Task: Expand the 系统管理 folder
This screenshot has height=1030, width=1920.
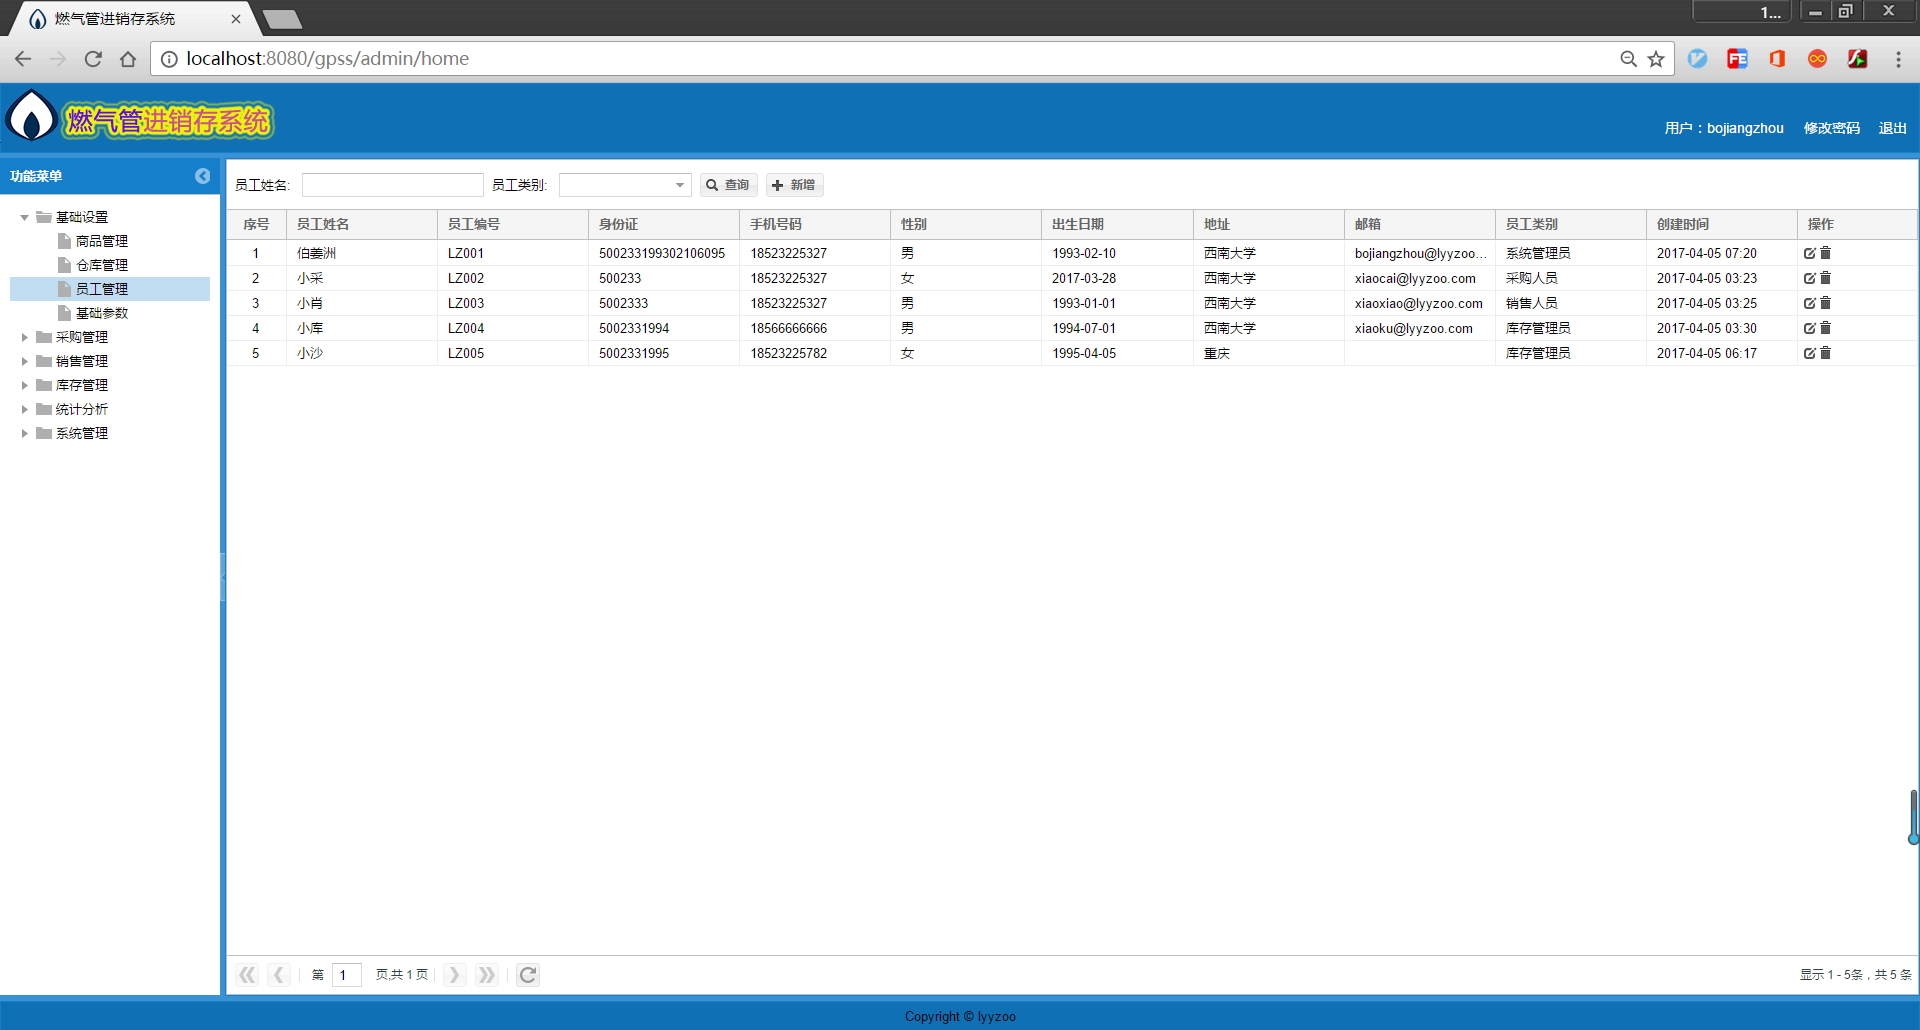Action: [x=24, y=433]
